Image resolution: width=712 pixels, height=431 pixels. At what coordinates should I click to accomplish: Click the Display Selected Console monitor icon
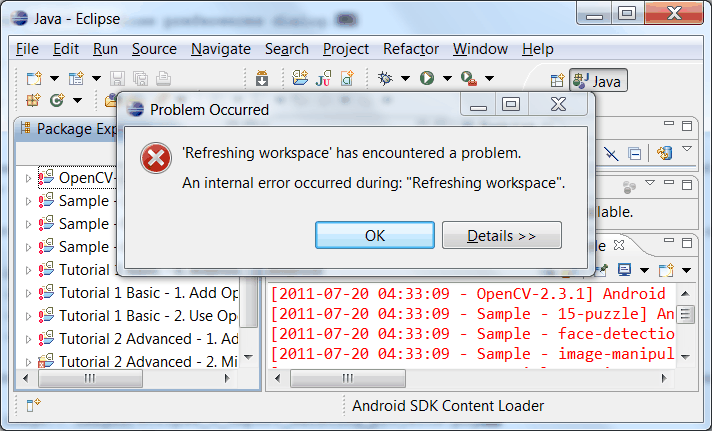[x=624, y=270]
